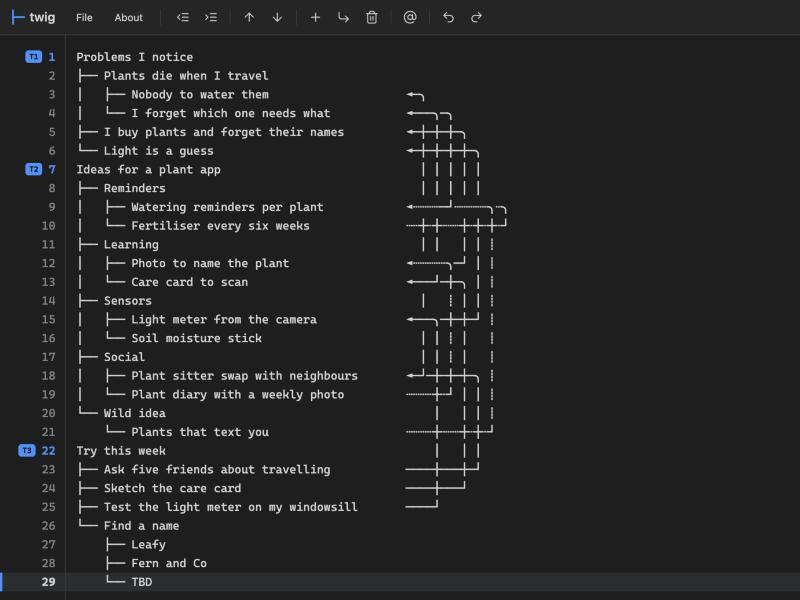
Task: Click "I forget which one needs what"
Action: click(x=231, y=113)
